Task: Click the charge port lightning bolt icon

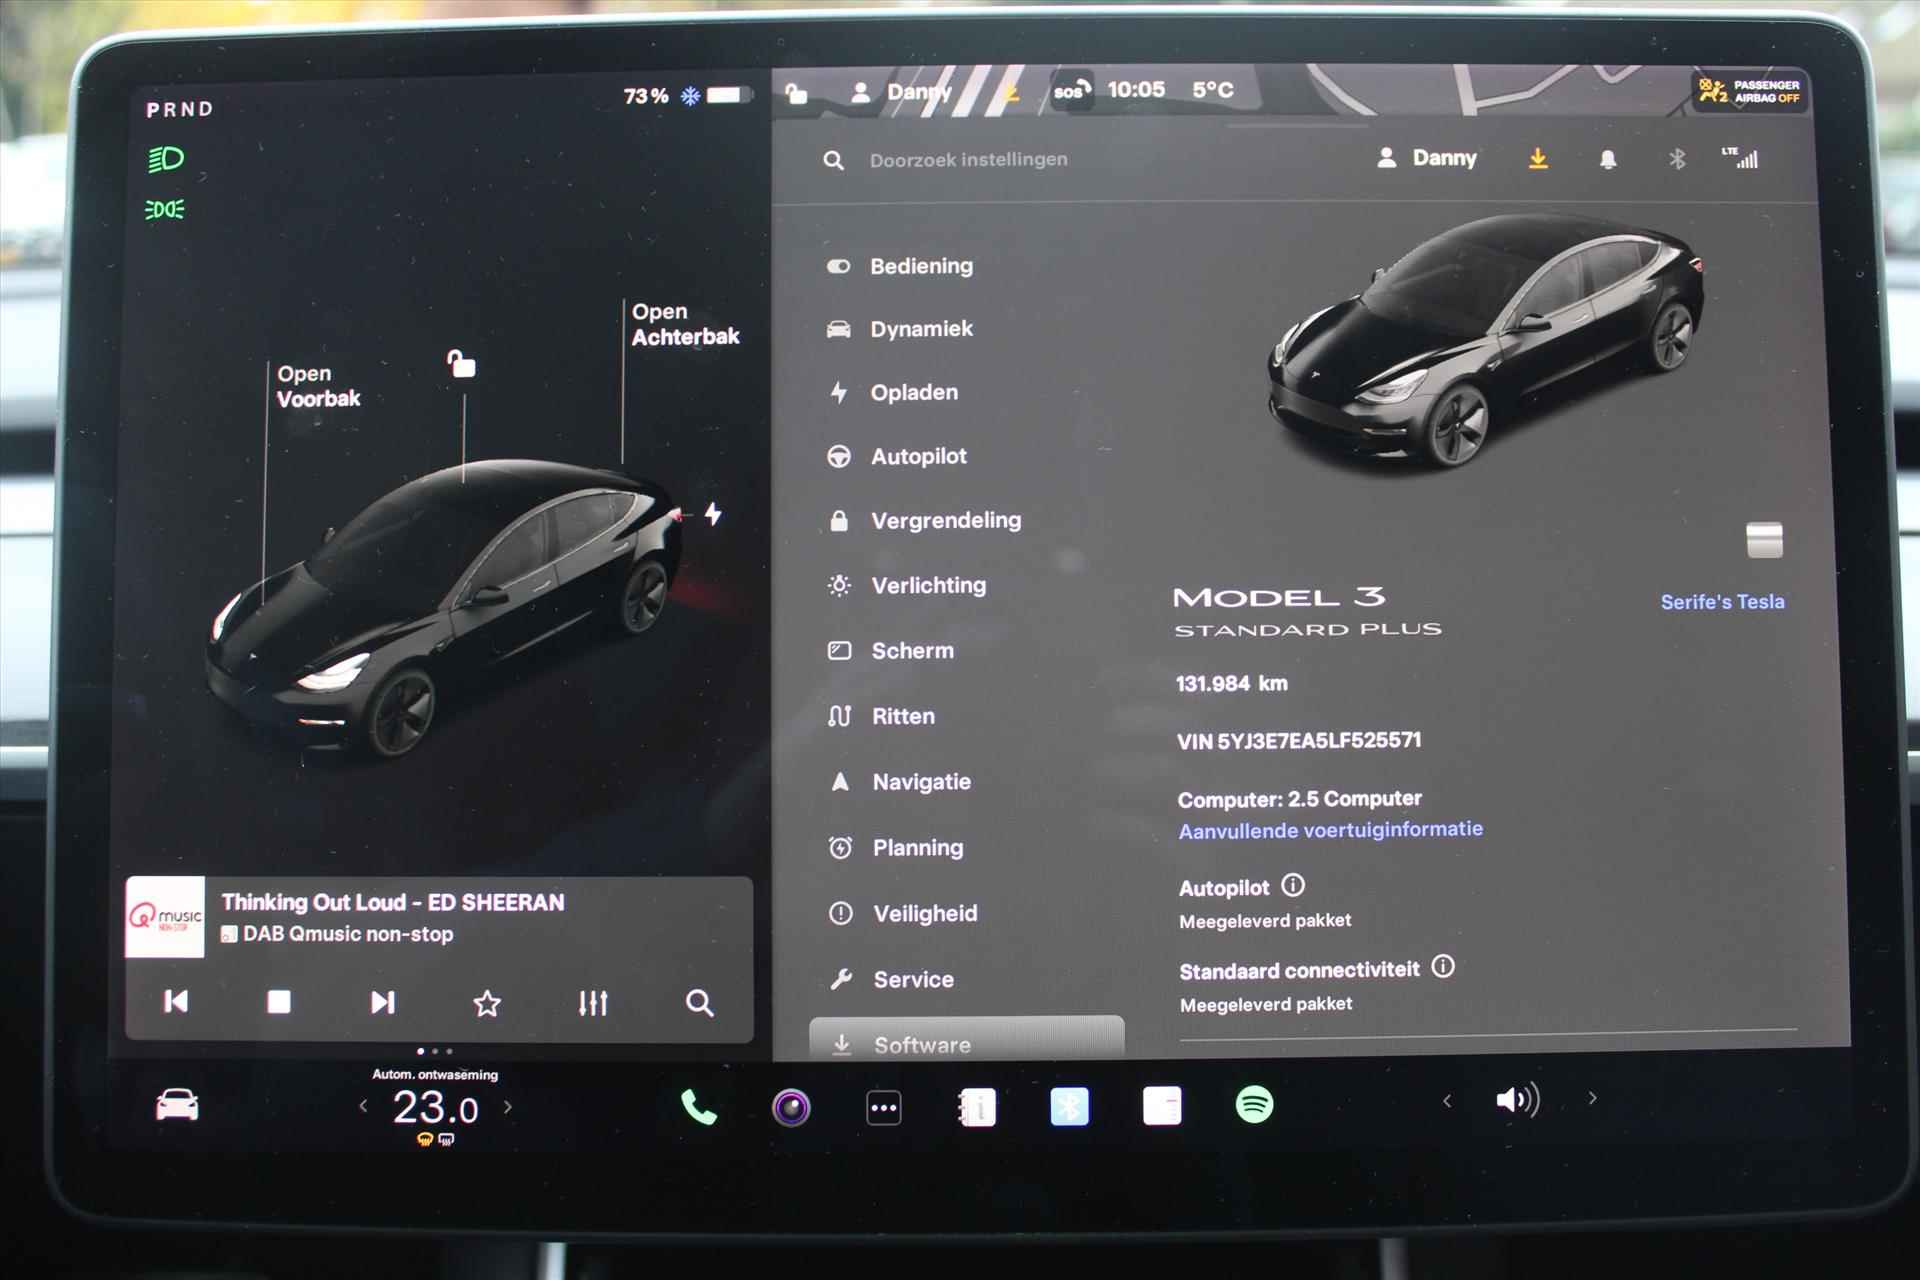Action: (713, 514)
